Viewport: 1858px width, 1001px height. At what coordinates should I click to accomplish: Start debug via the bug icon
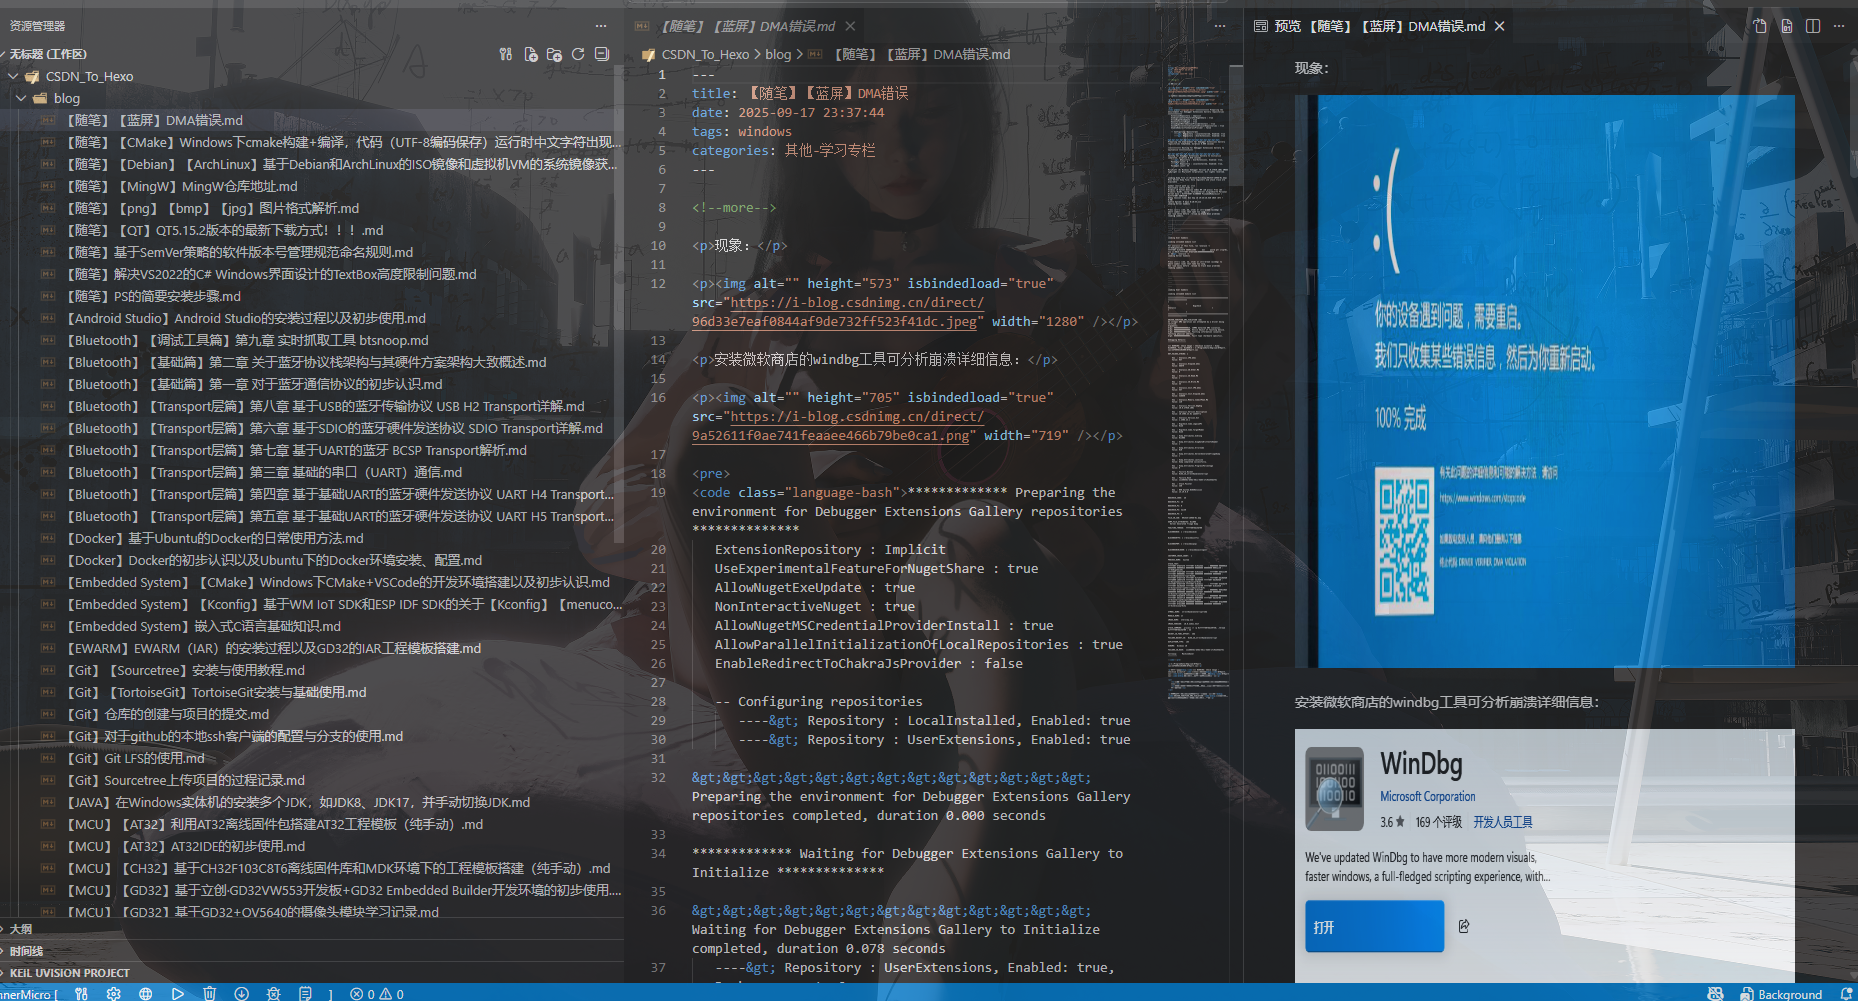tap(274, 993)
